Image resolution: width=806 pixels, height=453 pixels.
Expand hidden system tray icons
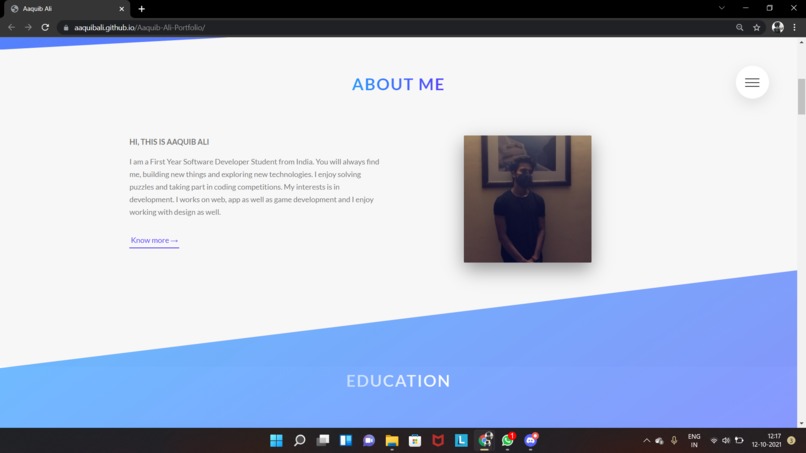[x=646, y=441]
